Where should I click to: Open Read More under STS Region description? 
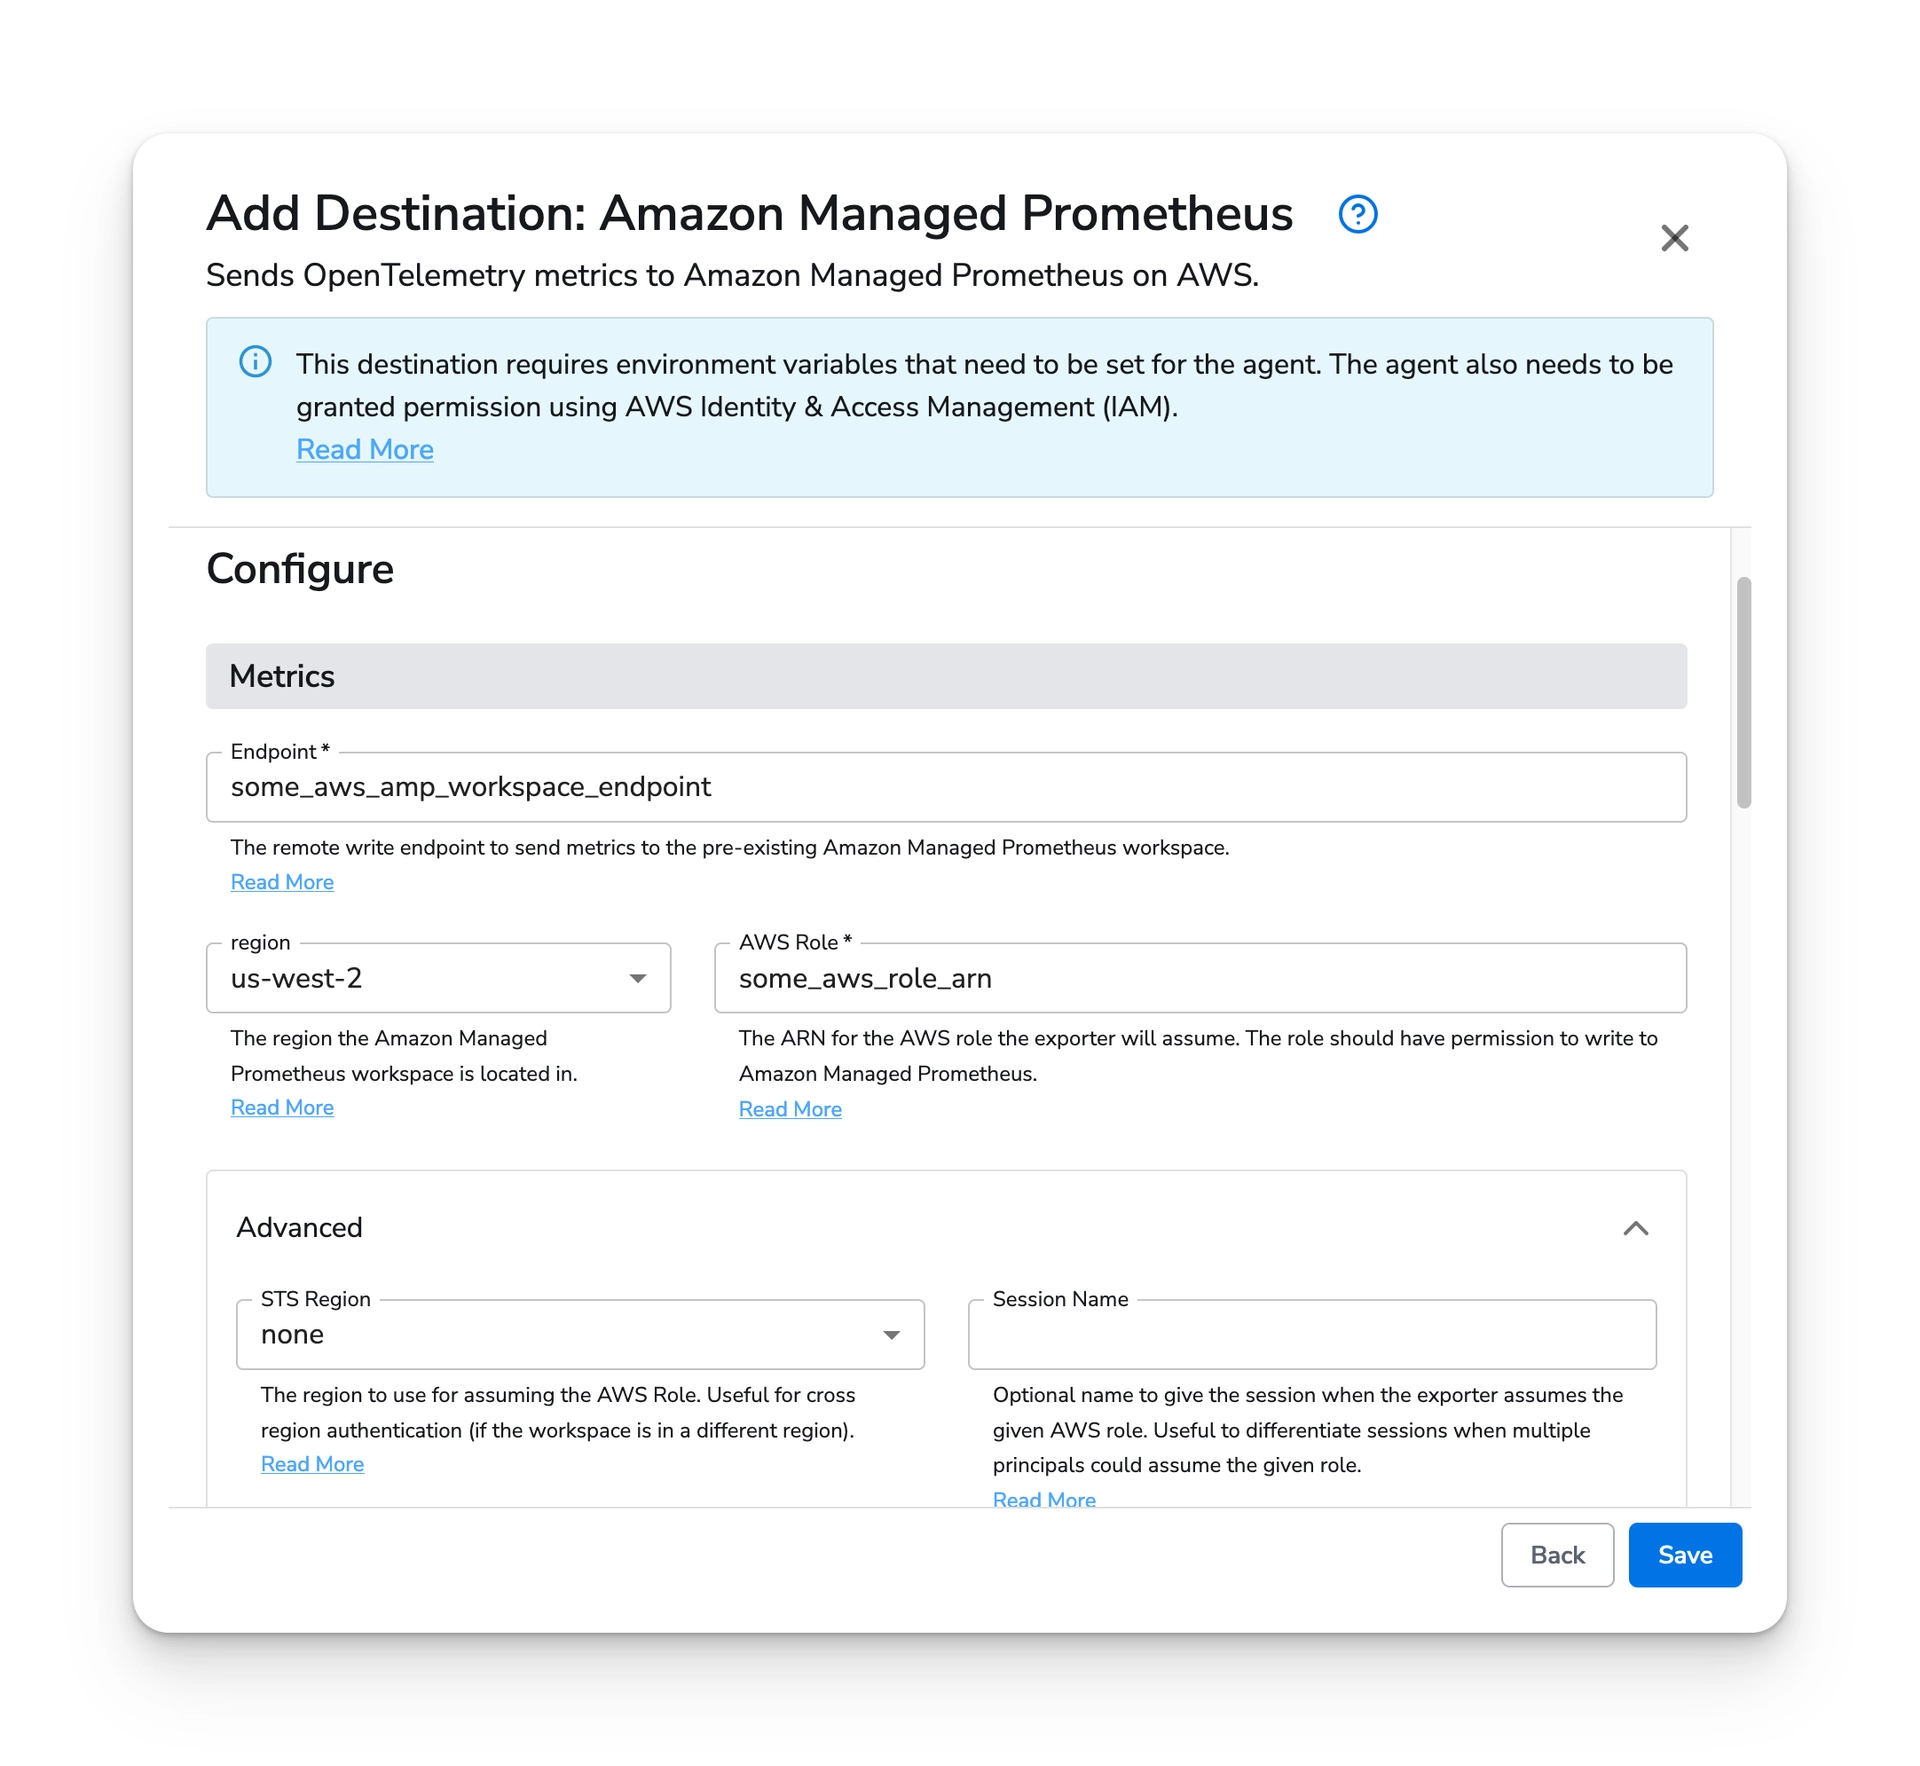(x=312, y=1465)
